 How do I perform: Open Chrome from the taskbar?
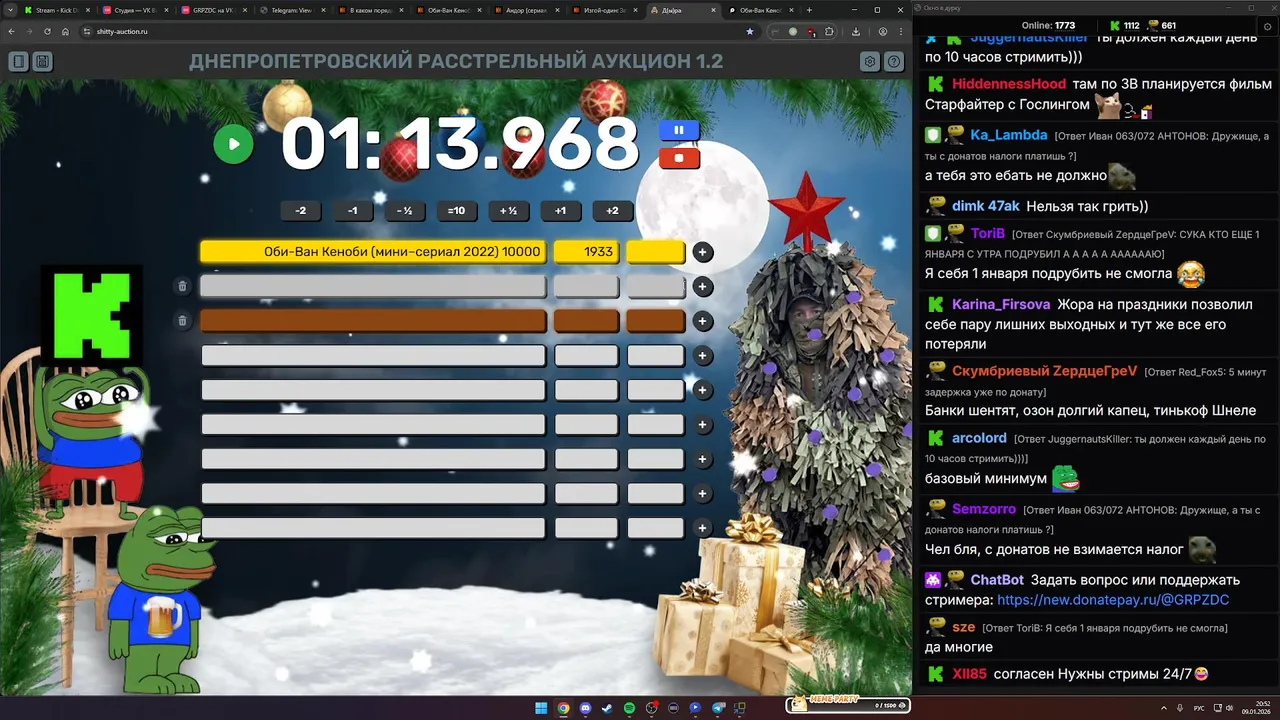point(563,708)
